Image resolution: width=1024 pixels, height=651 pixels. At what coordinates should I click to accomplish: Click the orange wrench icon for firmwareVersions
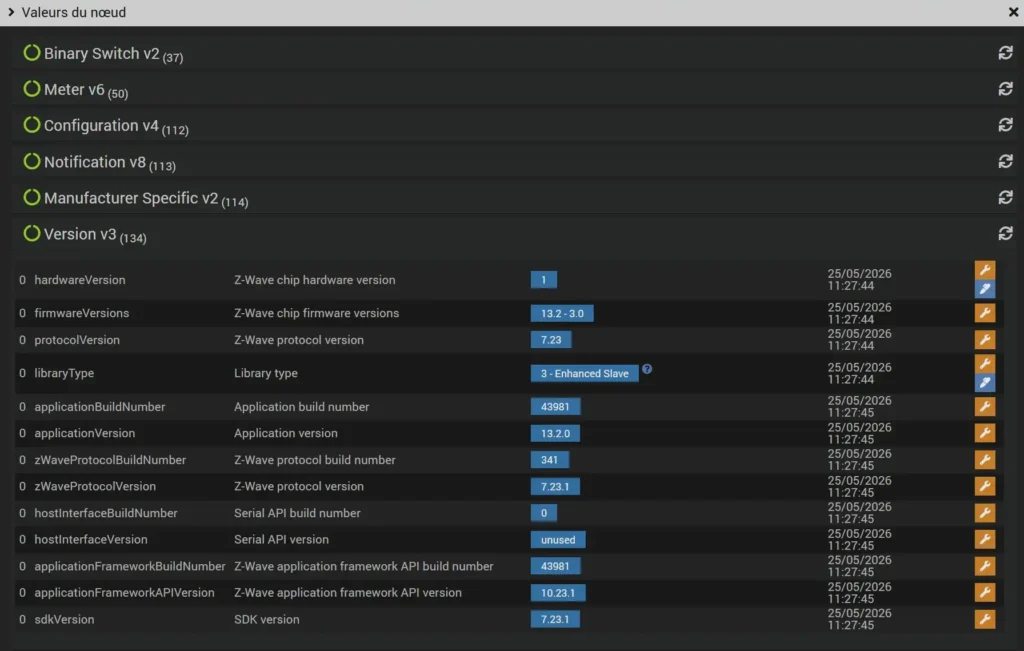tap(985, 313)
